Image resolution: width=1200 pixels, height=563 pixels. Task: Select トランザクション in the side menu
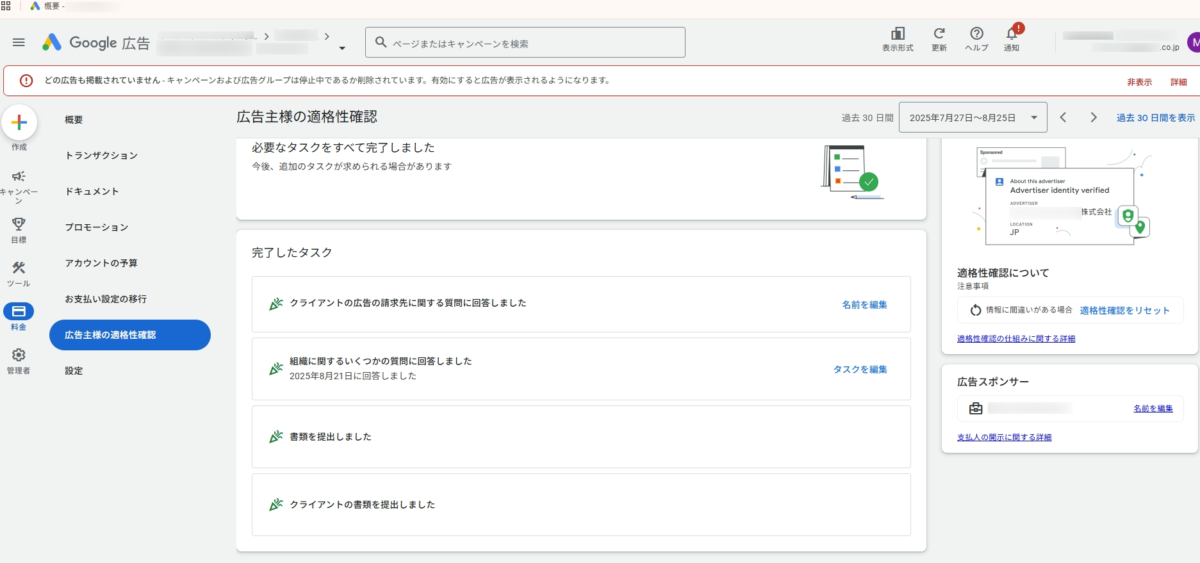coord(101,155)
